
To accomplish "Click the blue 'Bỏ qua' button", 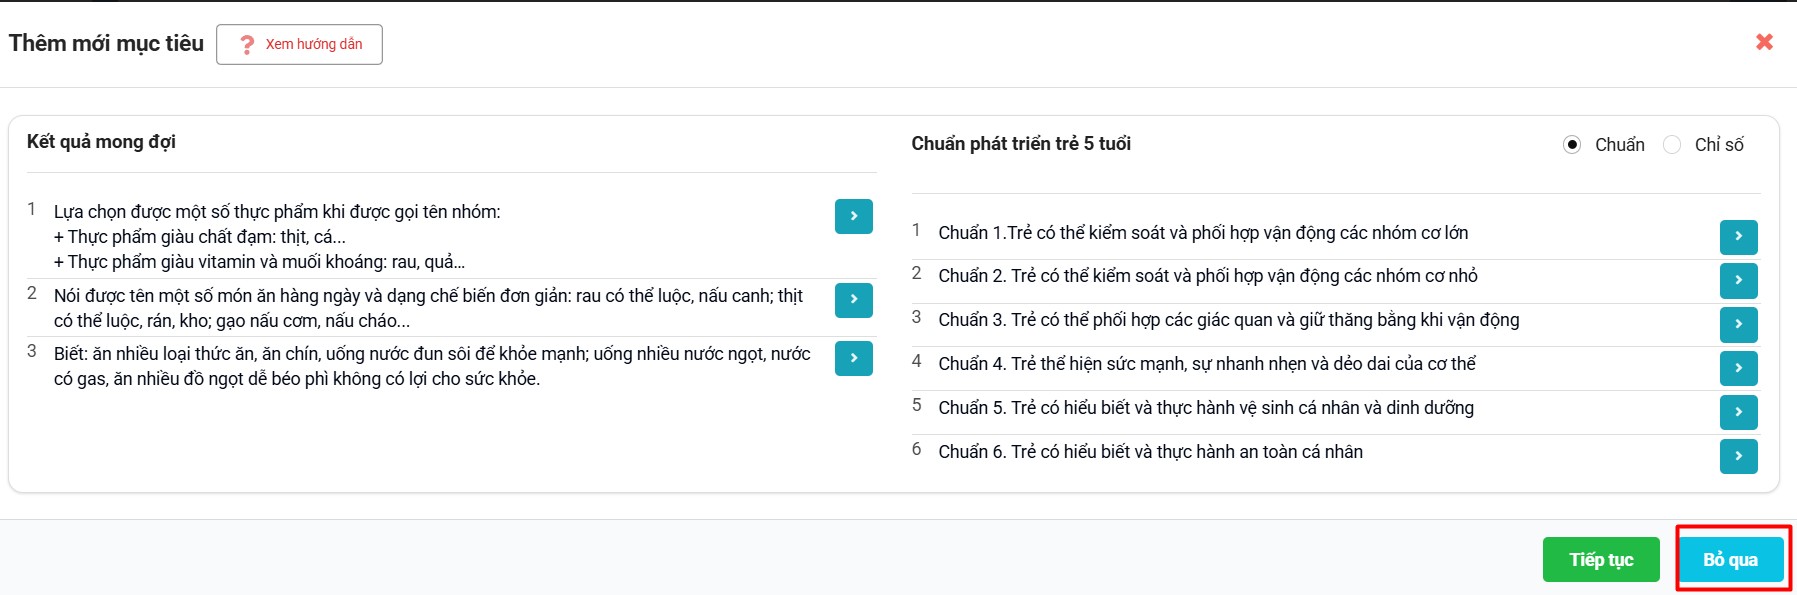I will [x=1730, y=560].
